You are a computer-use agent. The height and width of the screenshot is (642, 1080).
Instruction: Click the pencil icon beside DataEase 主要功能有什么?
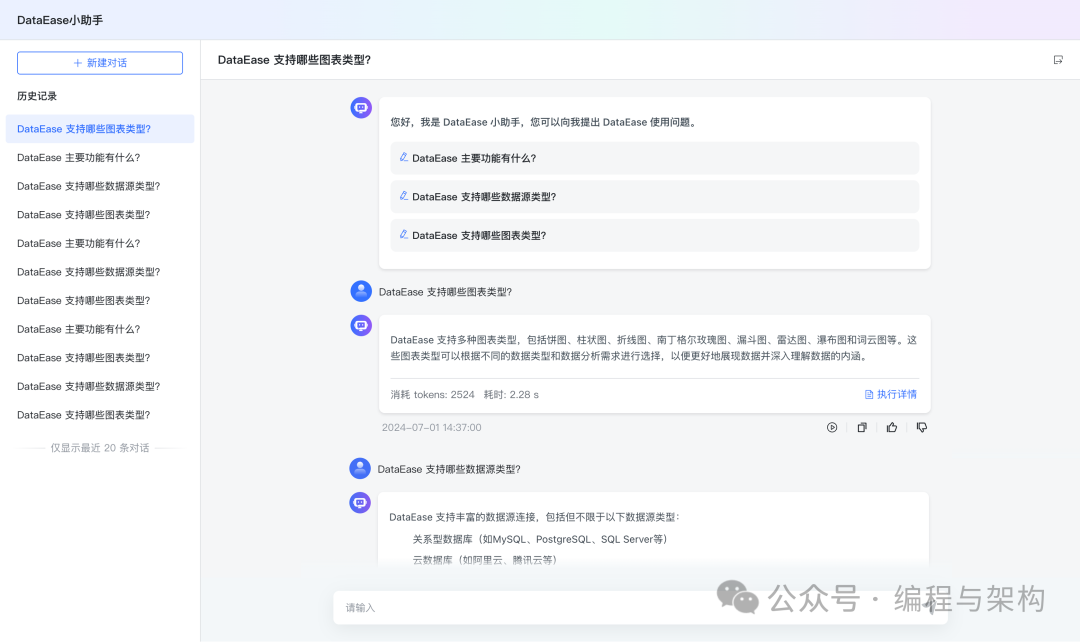click(x=404, y=158)
